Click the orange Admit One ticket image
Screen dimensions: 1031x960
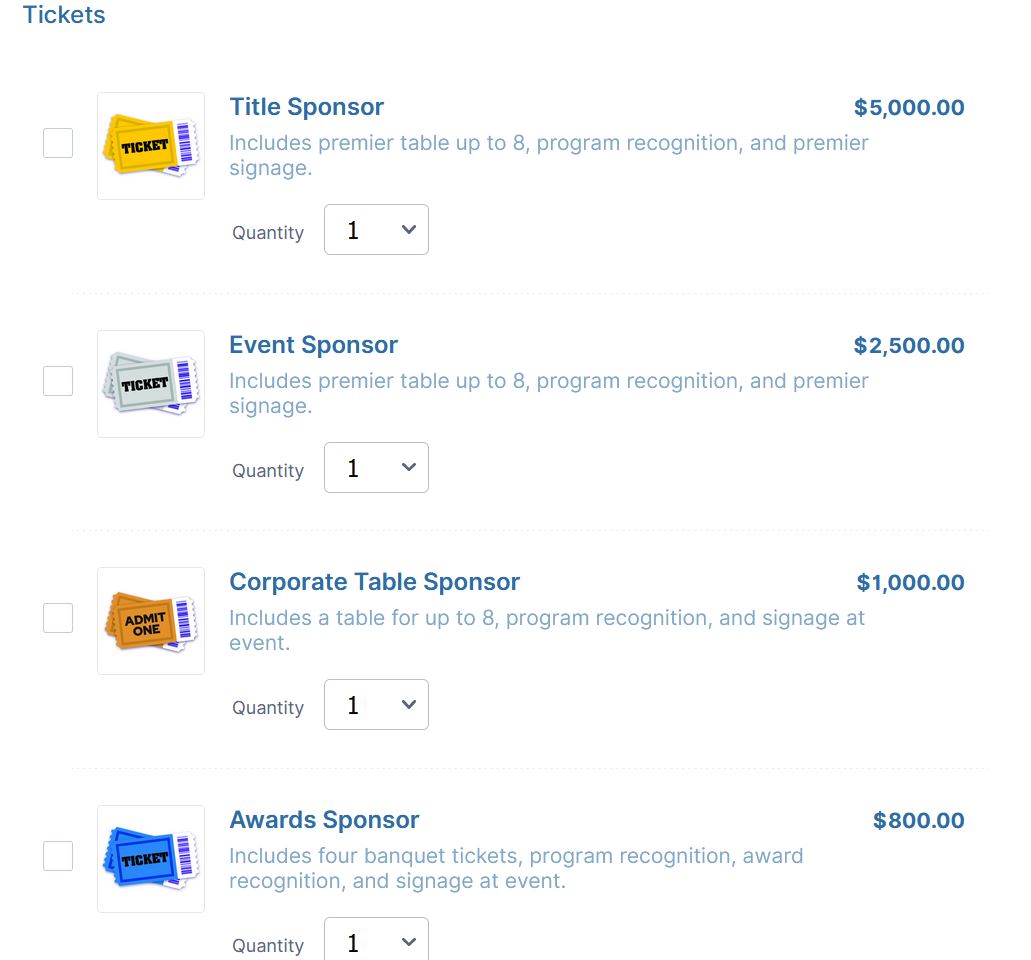click(x=150, y=619)
